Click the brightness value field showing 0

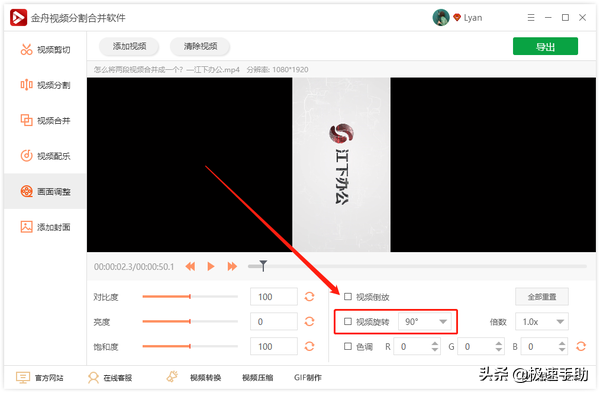click(274, 321)
